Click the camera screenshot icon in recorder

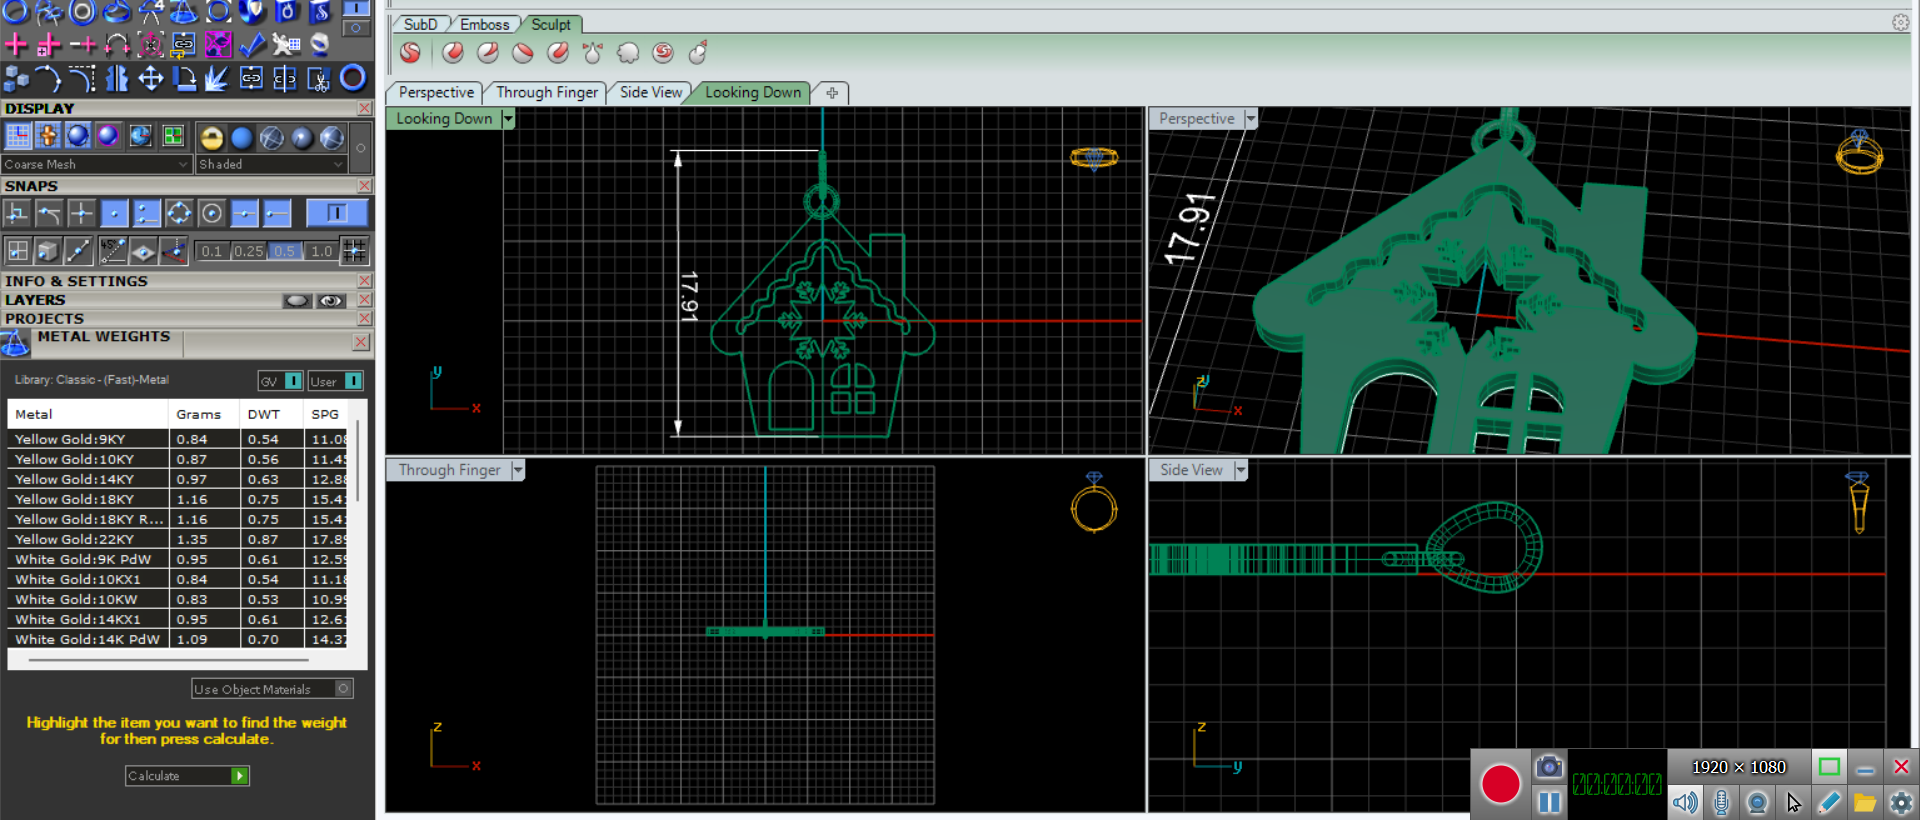click(x=1548, y=767)
